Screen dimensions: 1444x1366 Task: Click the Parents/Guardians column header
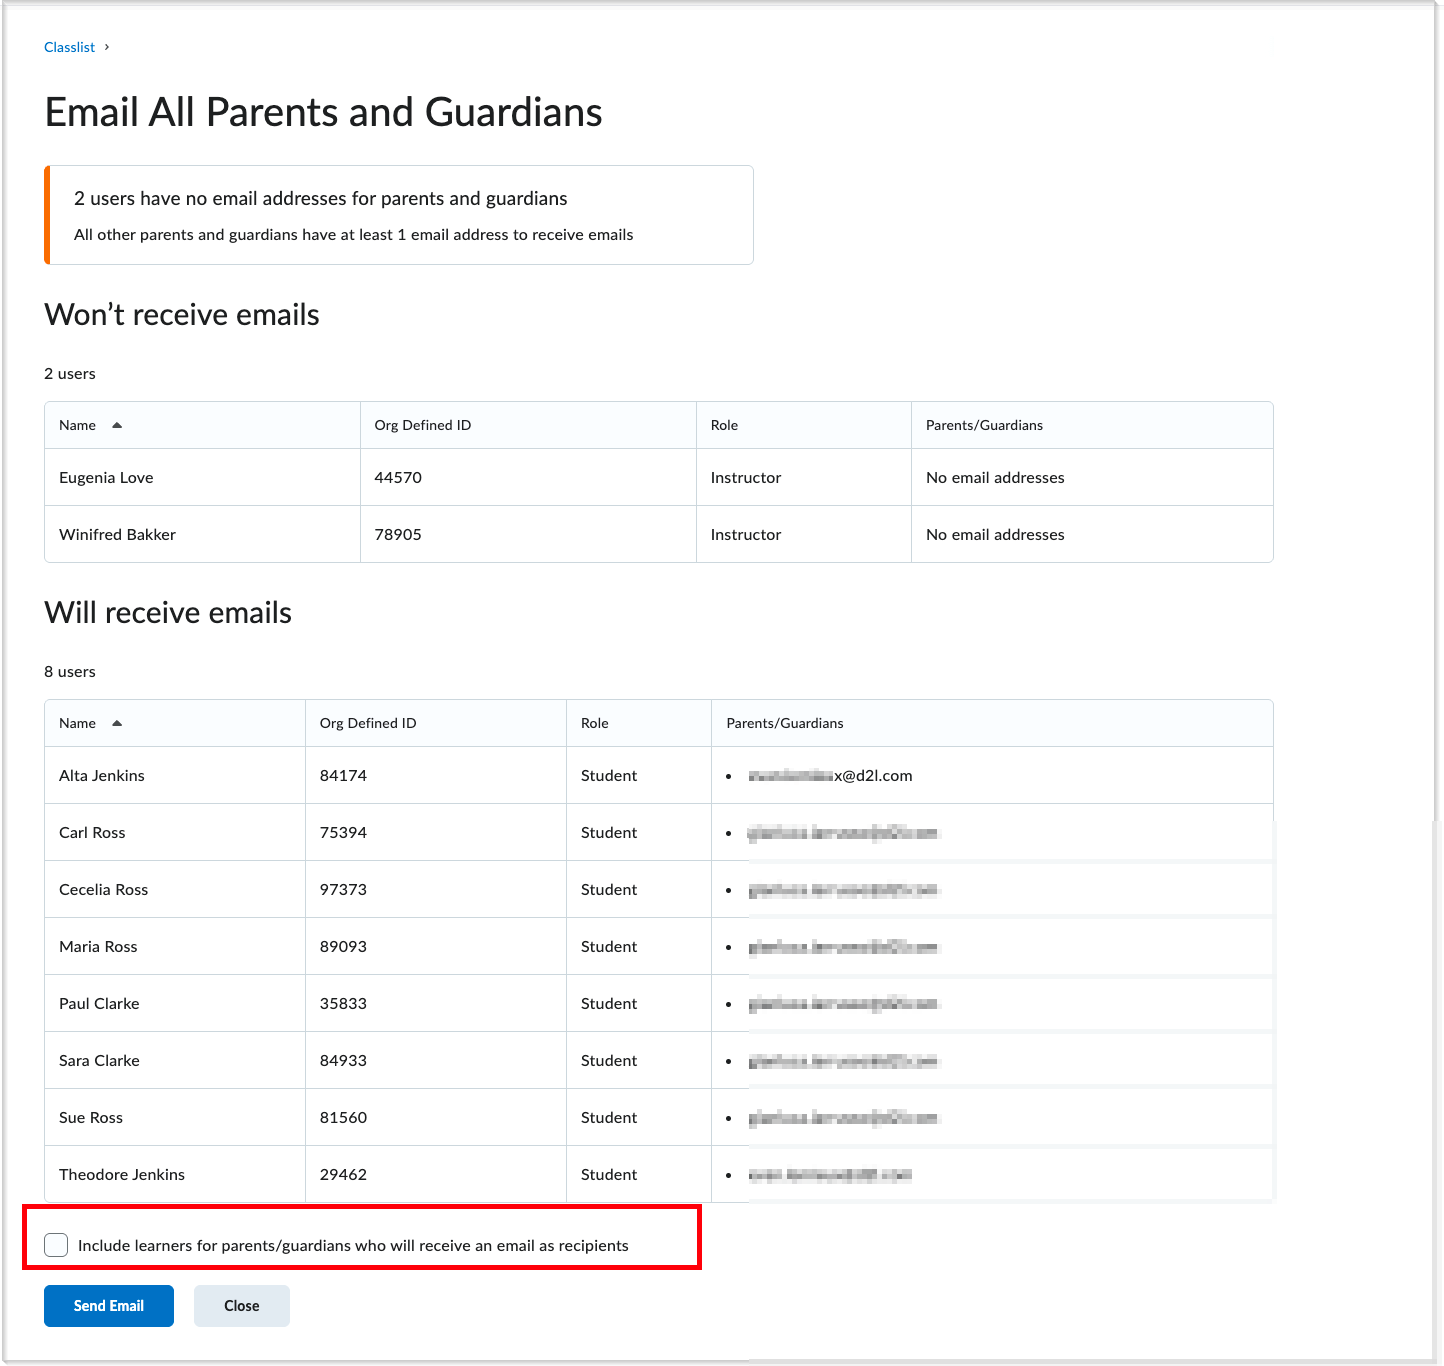(984, 424)
